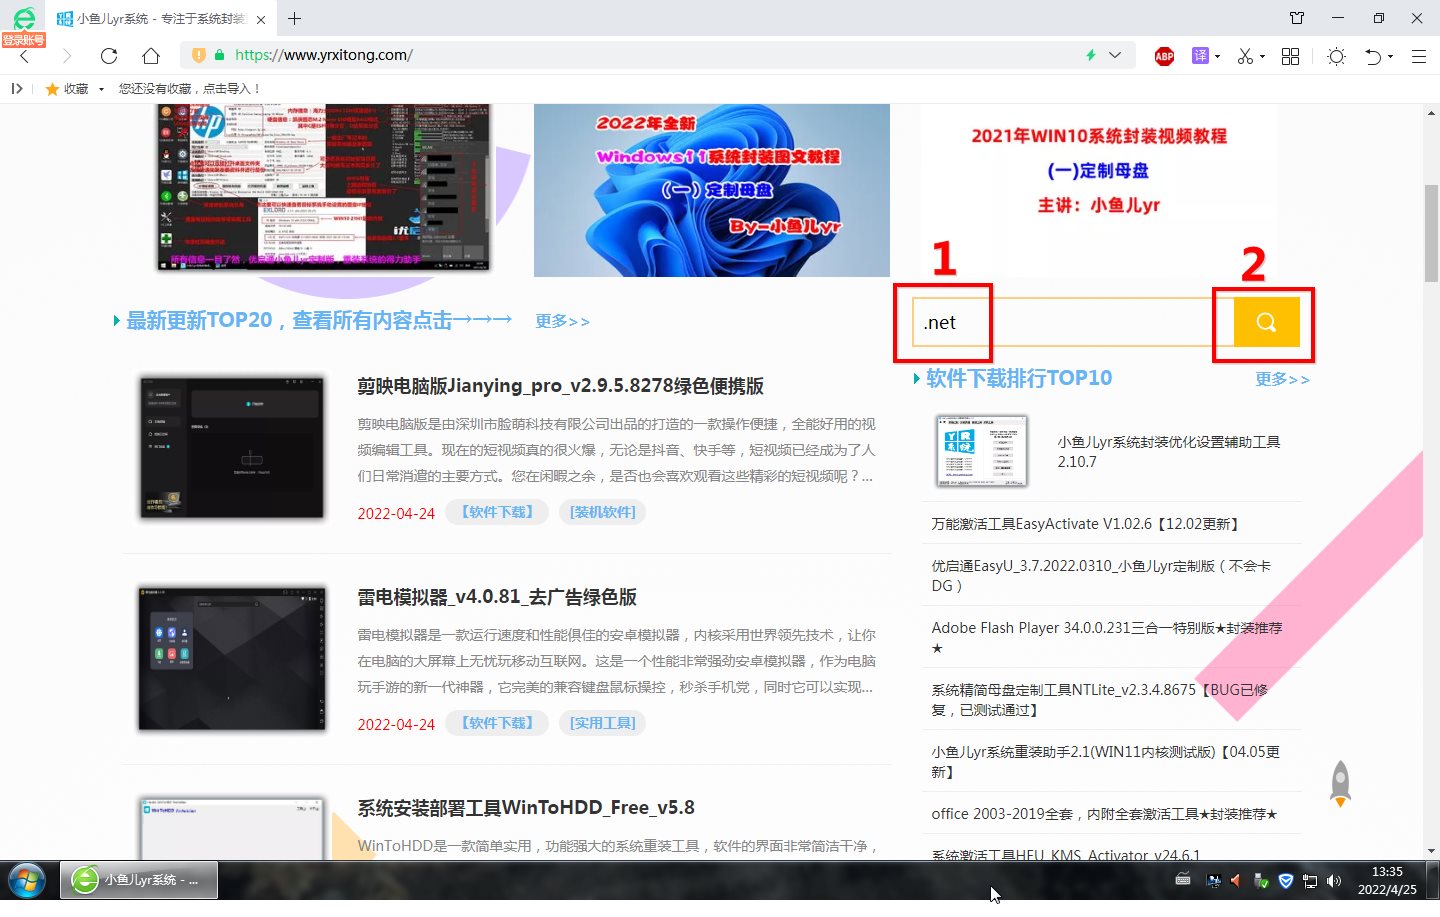The image size is (1440, 917).
Task: Close the 小鱼儿yr系统 tab
Action: point(261,19)
